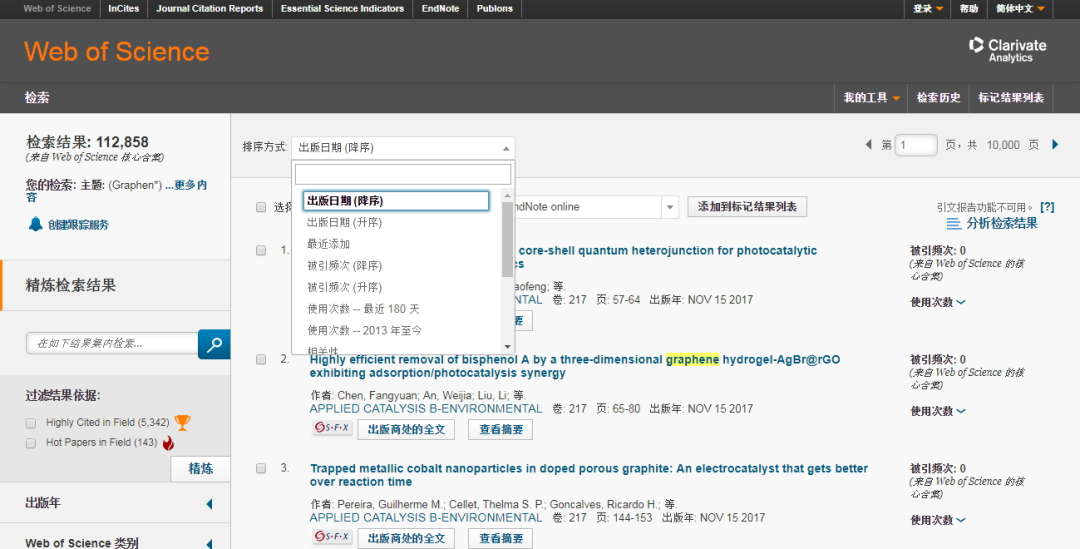Open the 简体中文 language dropdown
The width and height of the screenshot is (1080, 549).
(1020, 9)
